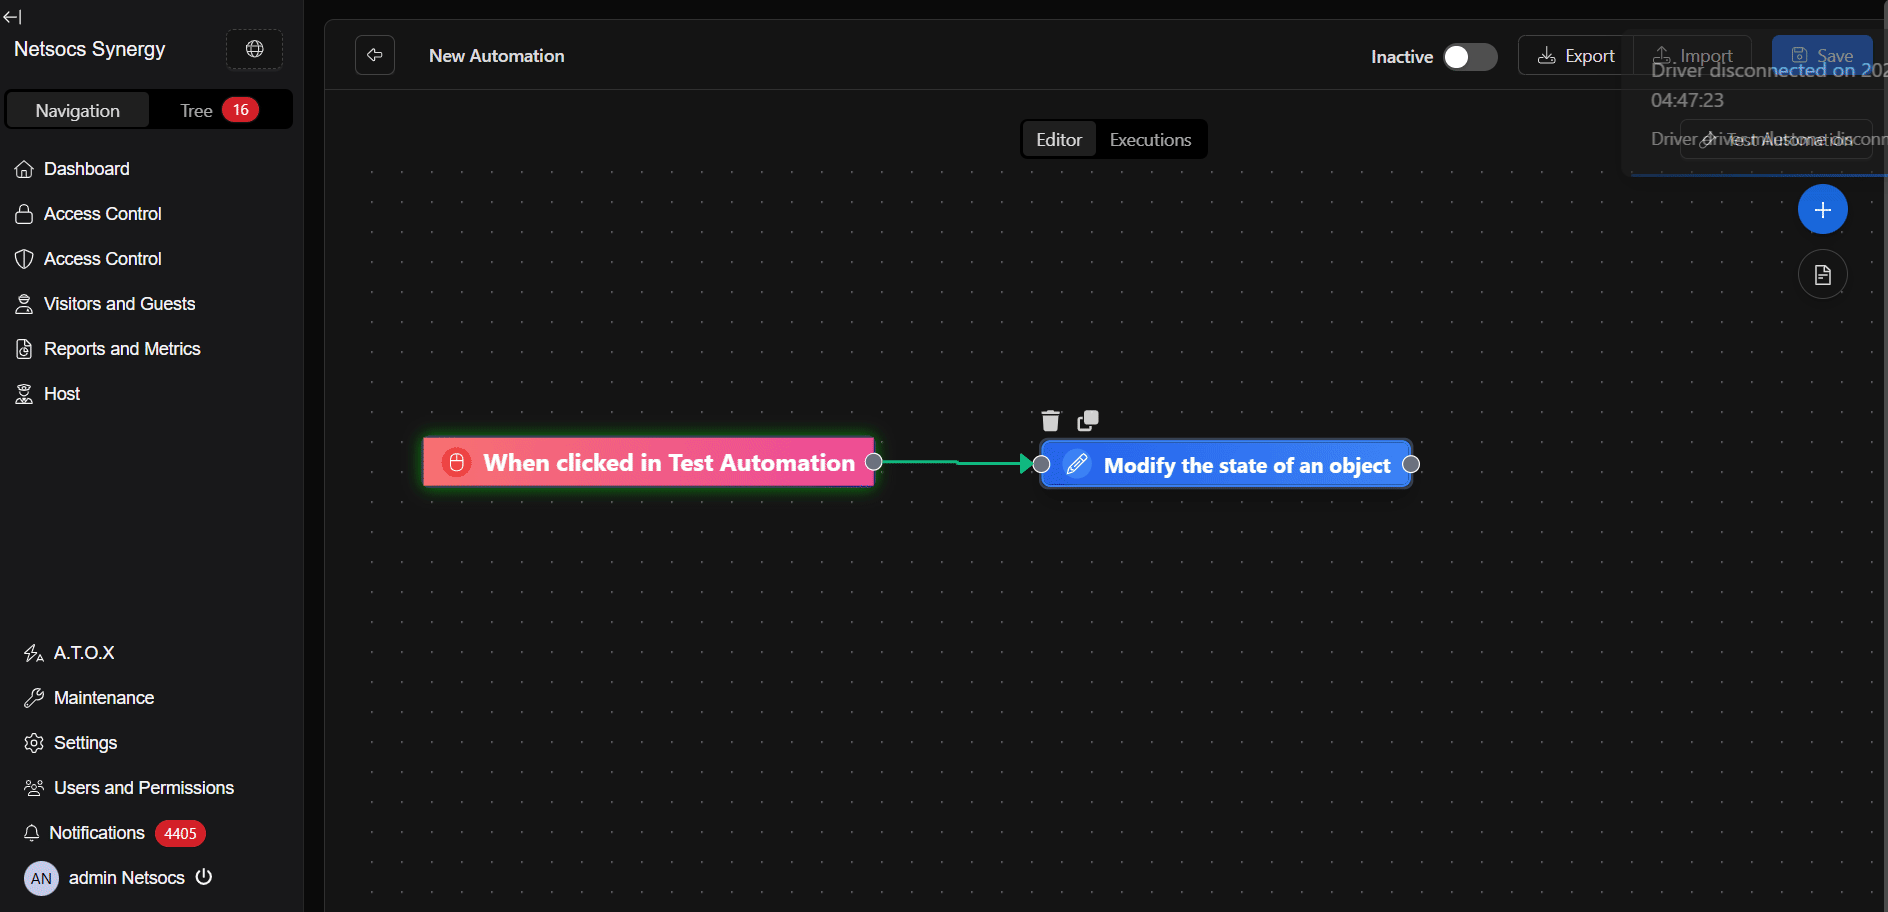Switch sidebar to Tree view
Image resolution: width=1888 pixels, height=912 pixels.
pyautogui.click(x=220, y=110)
